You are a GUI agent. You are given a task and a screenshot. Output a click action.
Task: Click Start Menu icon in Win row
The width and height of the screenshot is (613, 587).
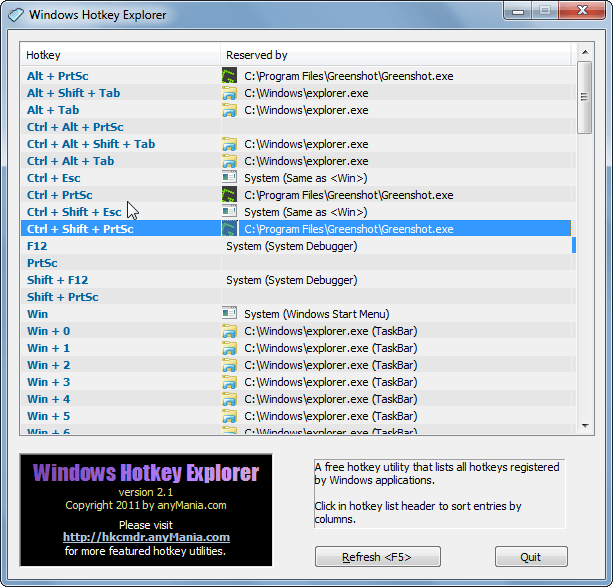[x=229, y=314]
